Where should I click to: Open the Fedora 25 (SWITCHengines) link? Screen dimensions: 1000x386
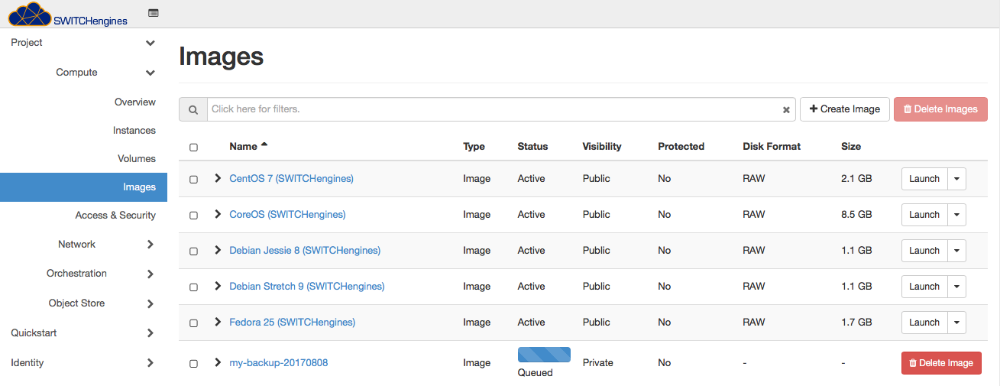[x=292, y=322]
